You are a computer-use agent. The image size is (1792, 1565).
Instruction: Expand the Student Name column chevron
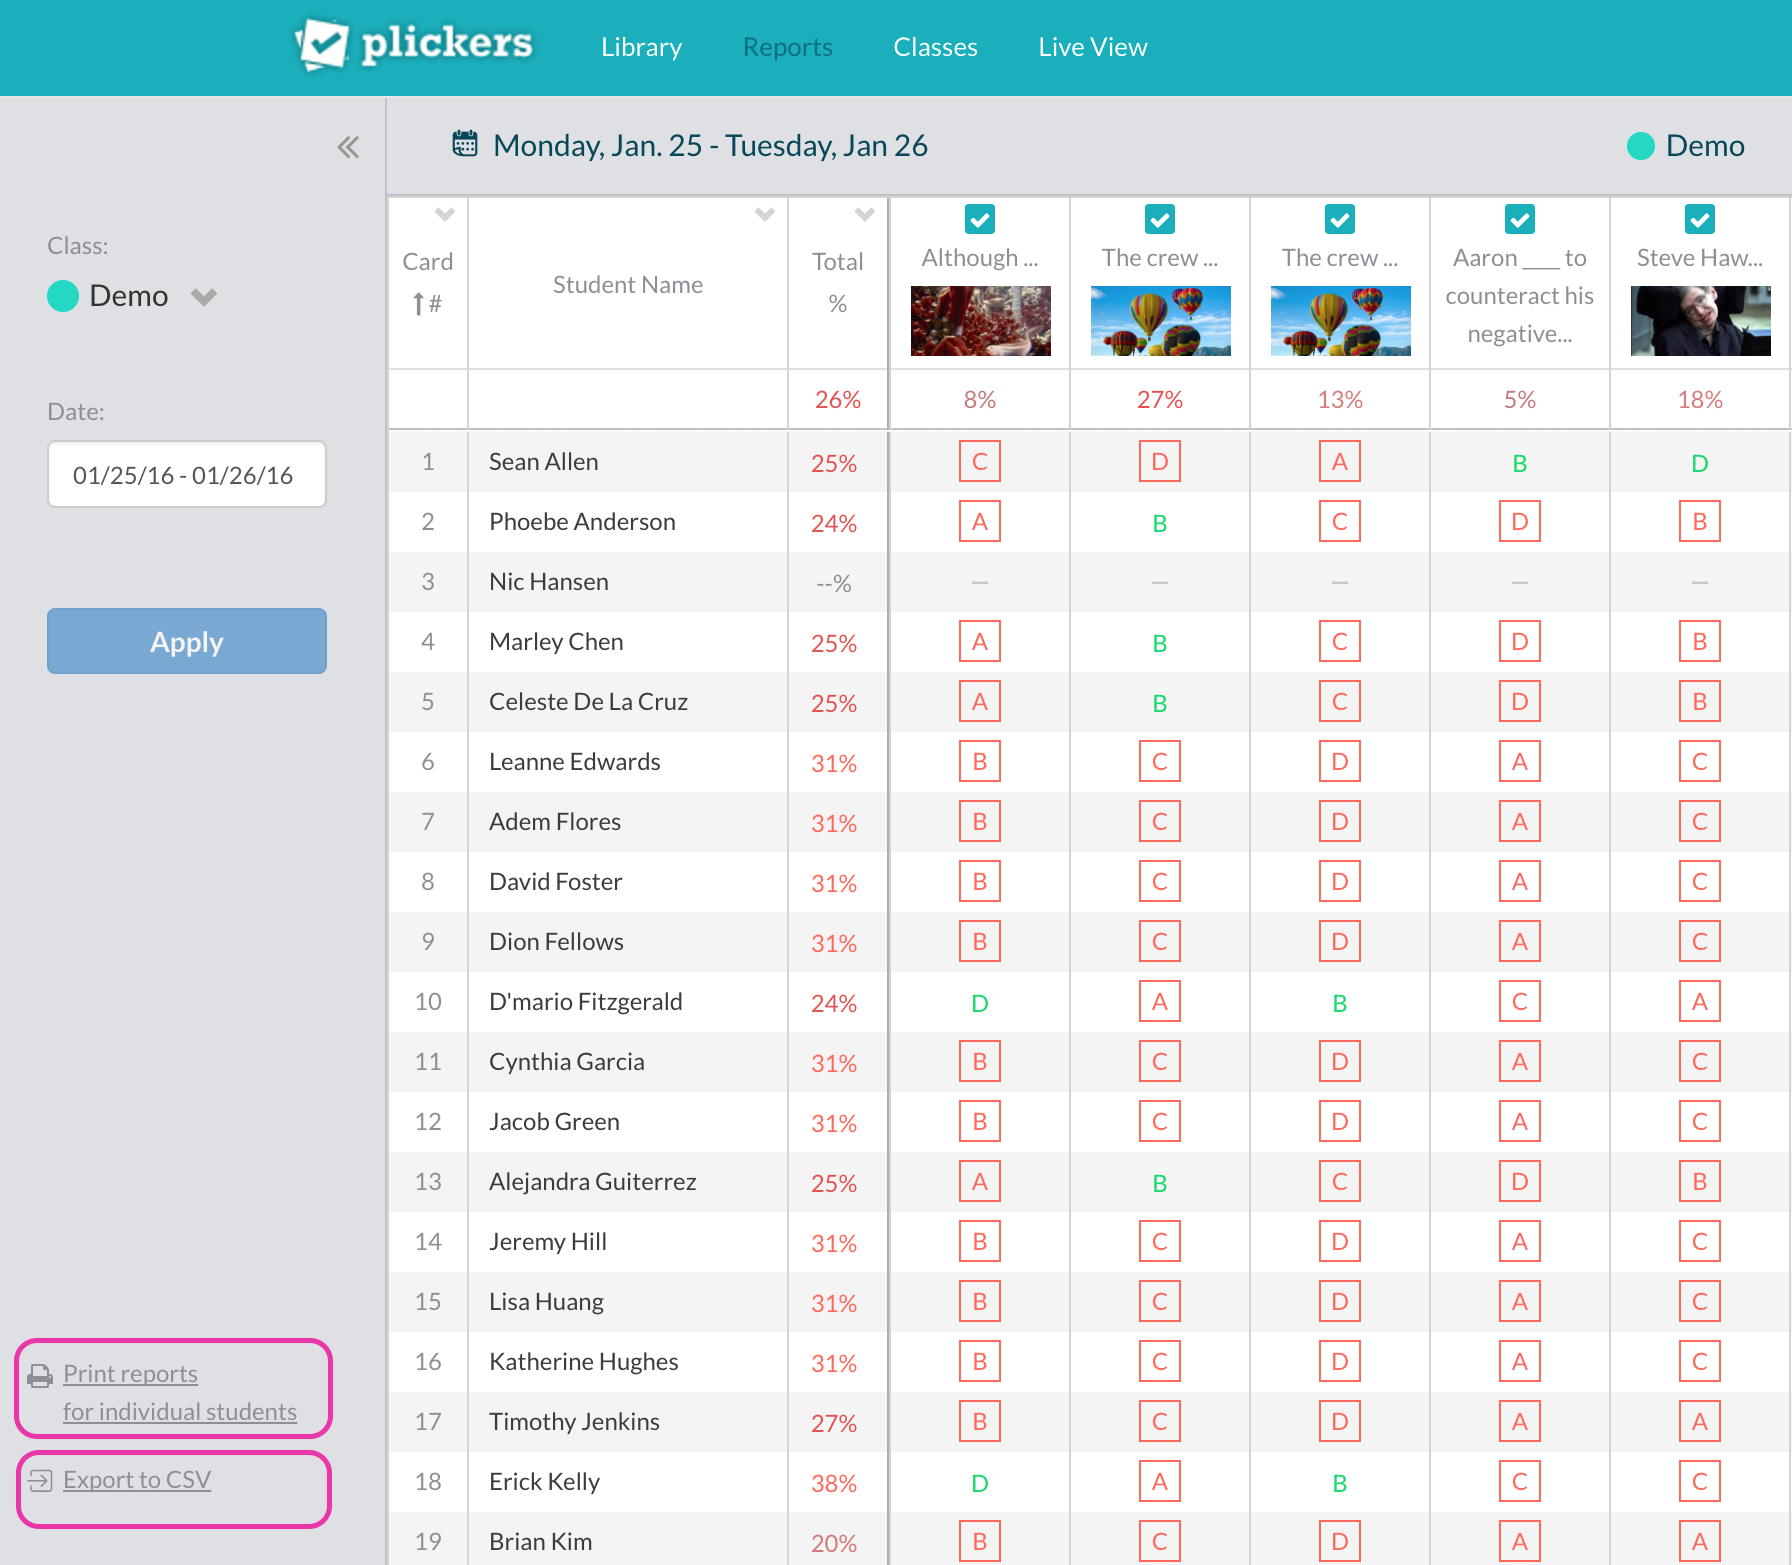point(765,215)
